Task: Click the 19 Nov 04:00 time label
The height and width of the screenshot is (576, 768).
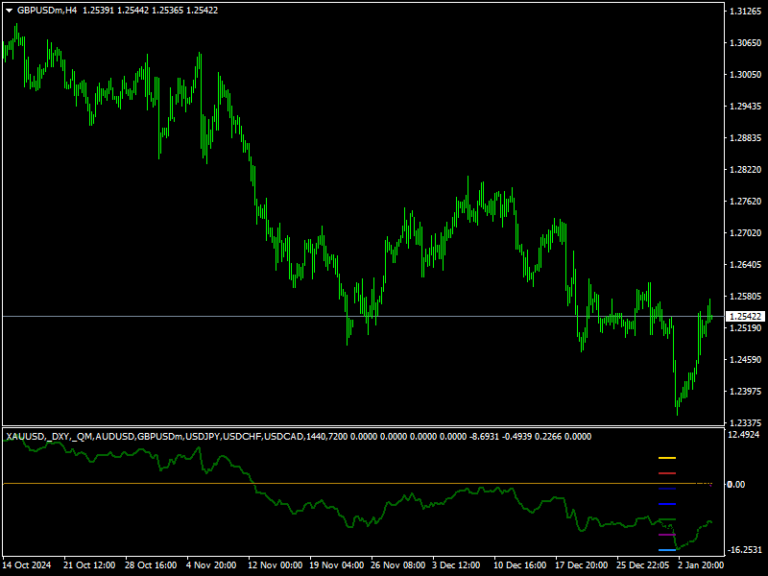Action: point(337,565)
